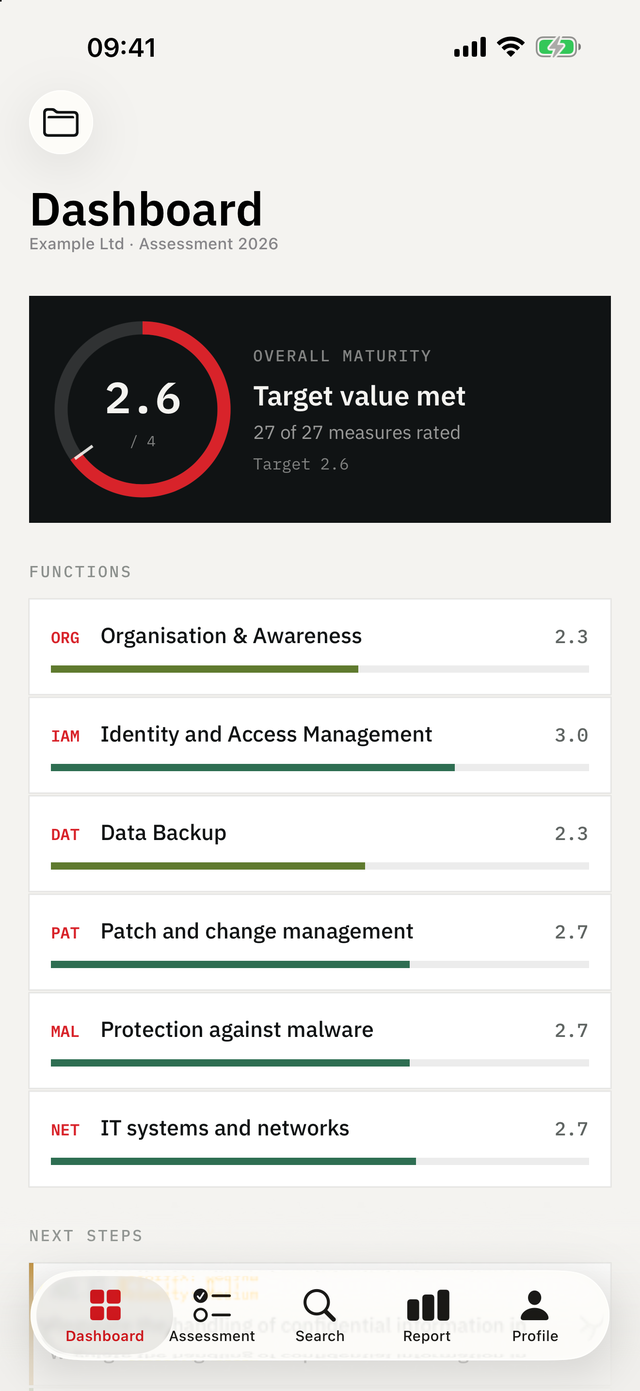Tap the Wi-Fi status icon
The width and height of the screenshot is (640, 1391).
coord(511,47)
